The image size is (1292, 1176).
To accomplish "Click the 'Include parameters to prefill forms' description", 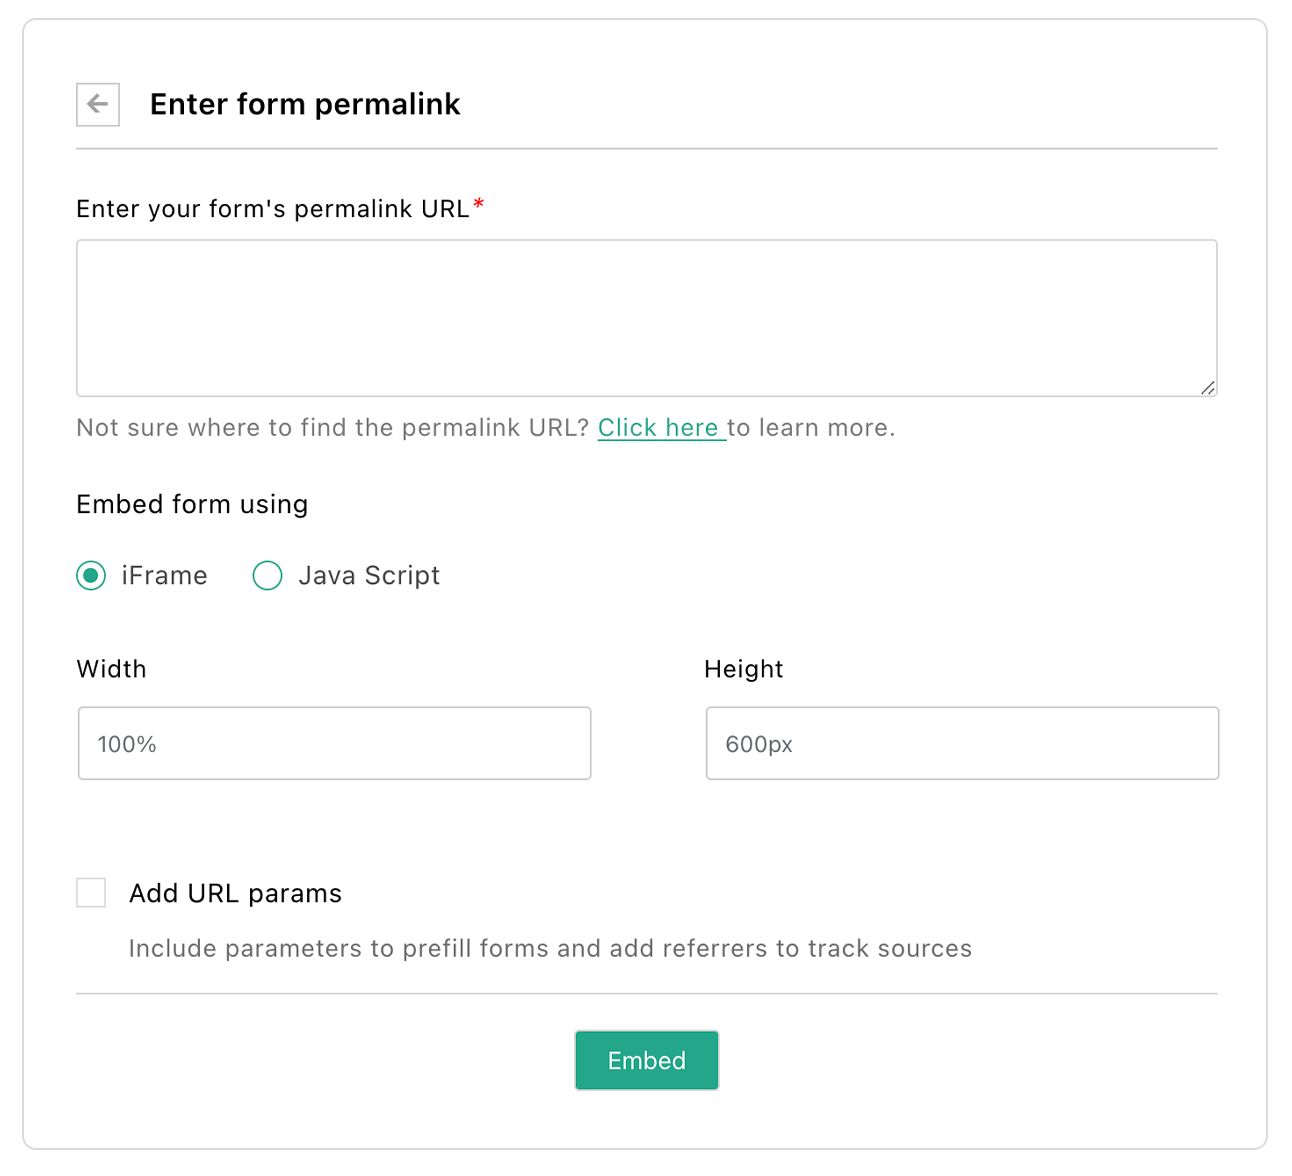I will pyautogui.click(x=550, y=948).
